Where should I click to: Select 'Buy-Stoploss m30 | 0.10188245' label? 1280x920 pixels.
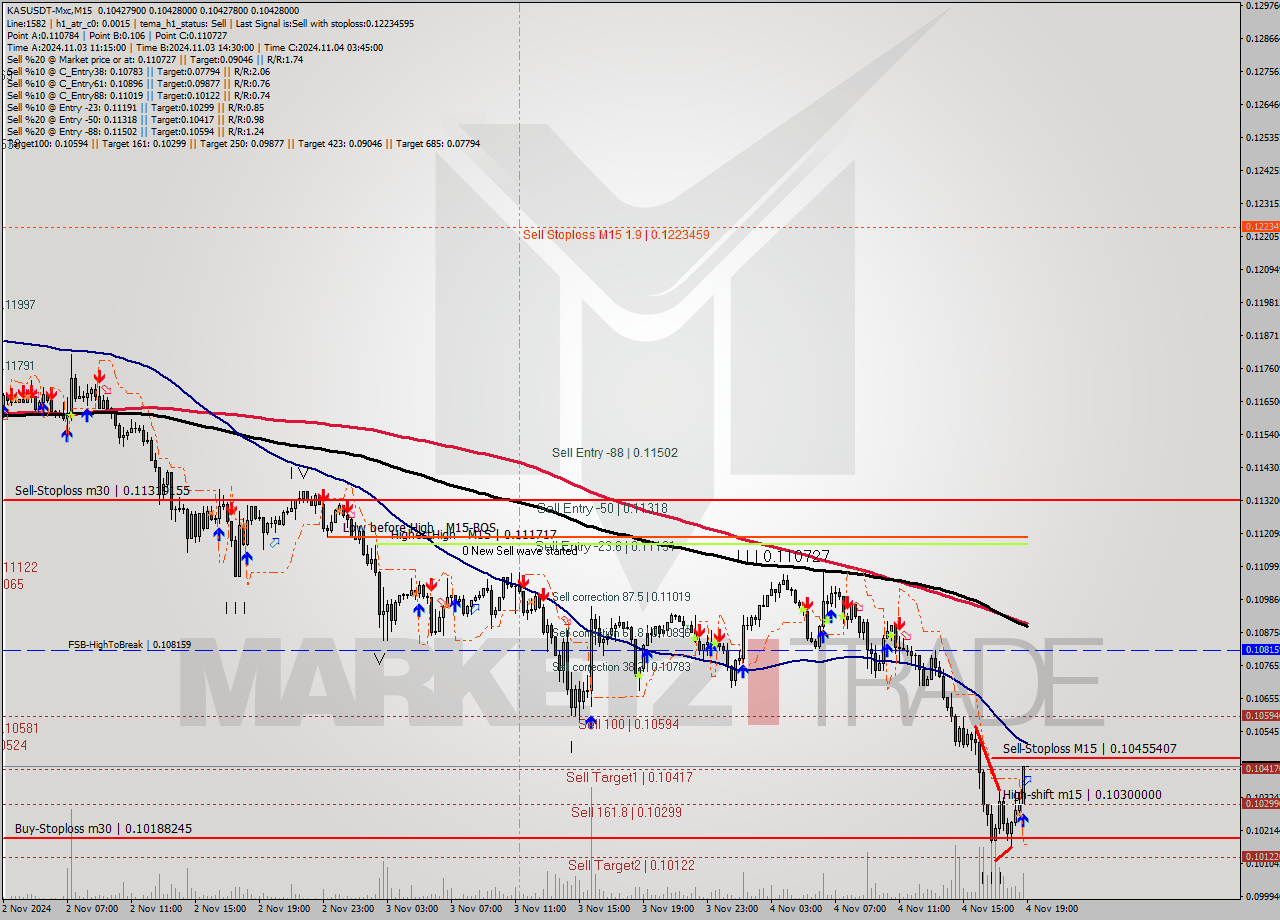pyautogui.click(x=103, y=829)
